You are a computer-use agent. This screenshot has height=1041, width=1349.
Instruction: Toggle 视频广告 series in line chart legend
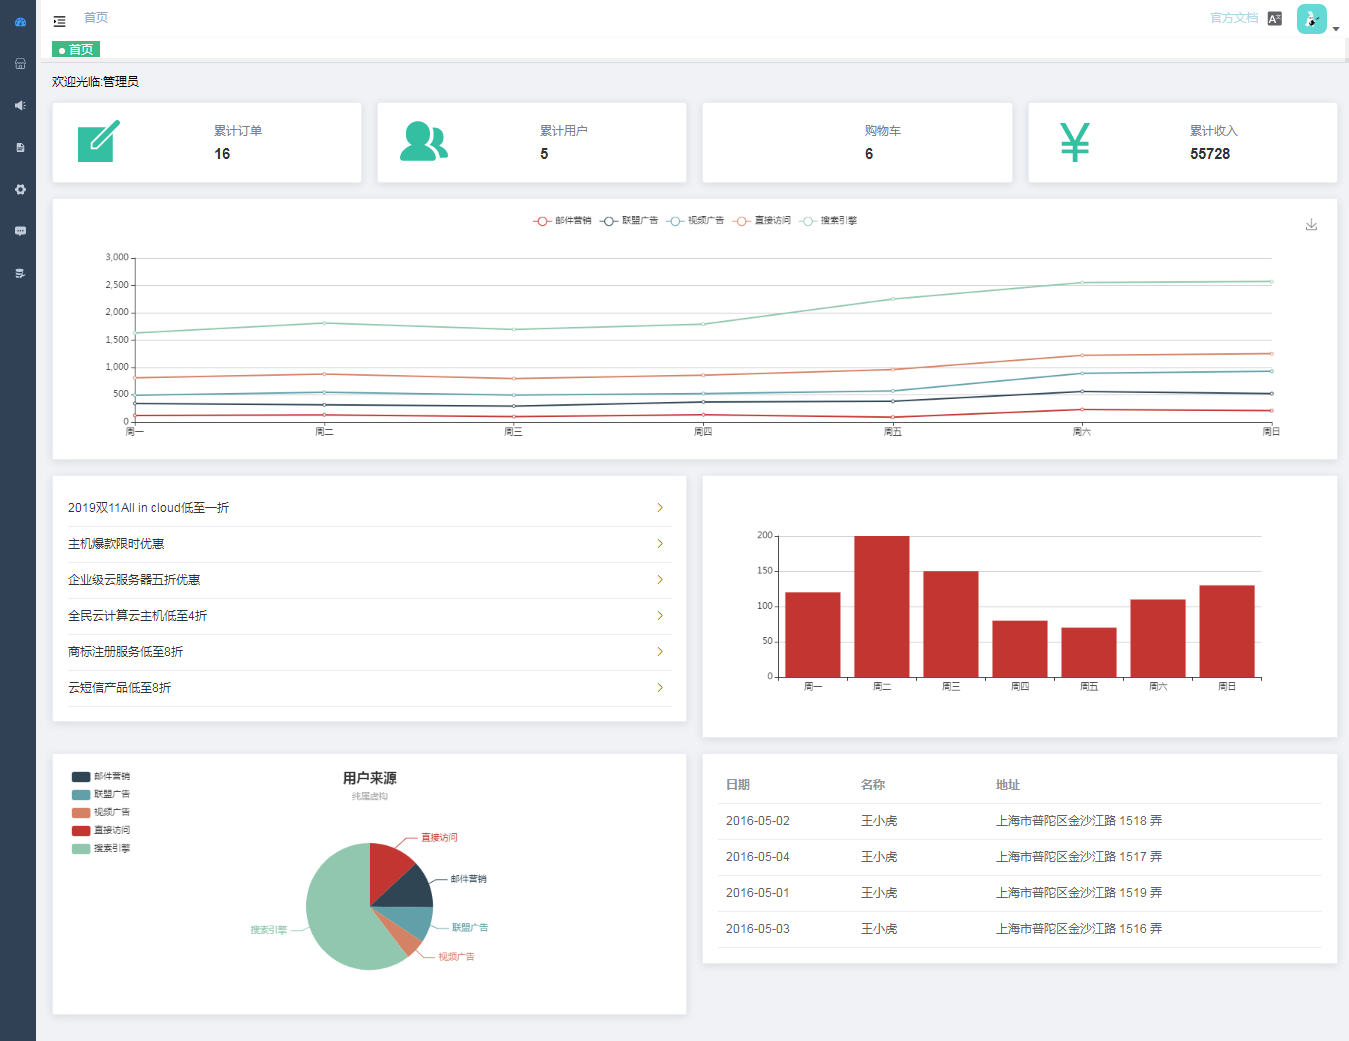(695, 221)
